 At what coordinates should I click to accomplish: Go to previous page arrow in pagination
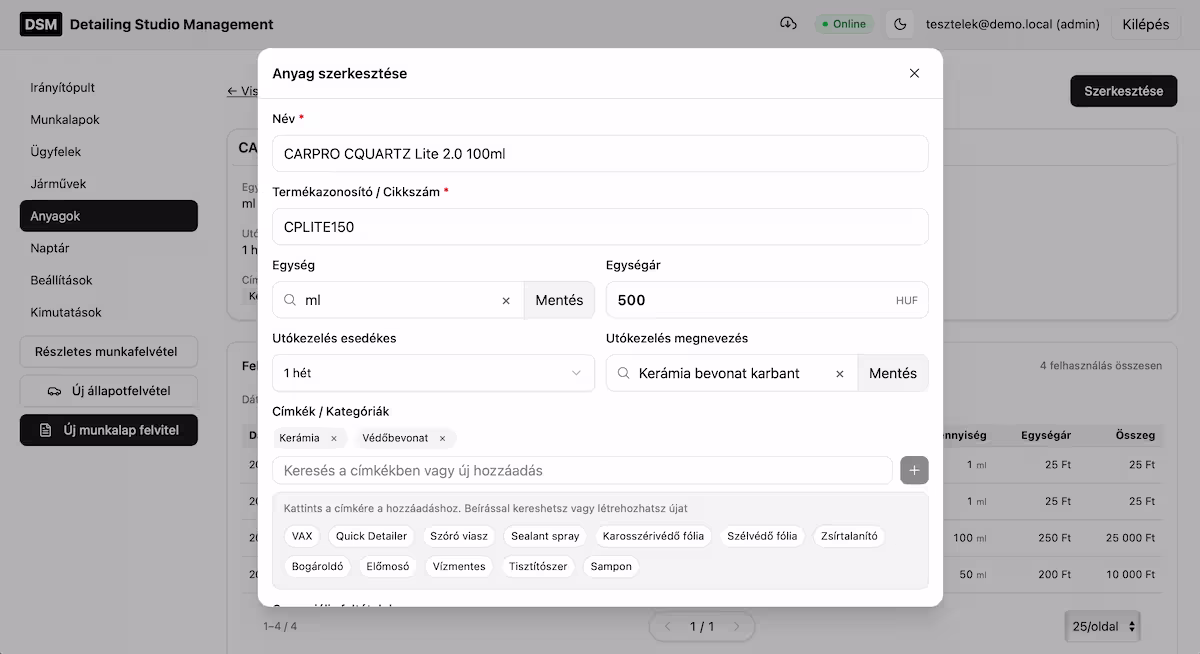click(667, 627)
